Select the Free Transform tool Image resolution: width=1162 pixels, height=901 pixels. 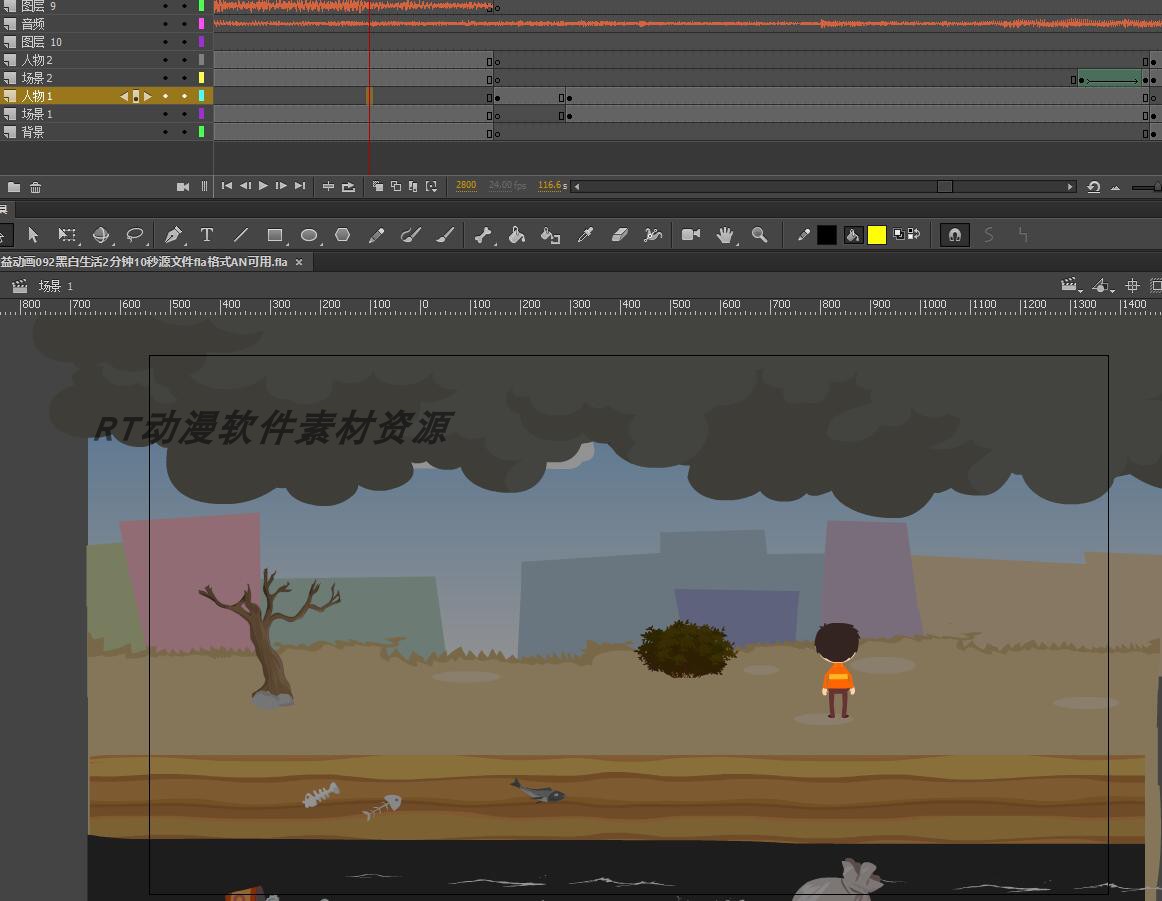click(67, 235)
